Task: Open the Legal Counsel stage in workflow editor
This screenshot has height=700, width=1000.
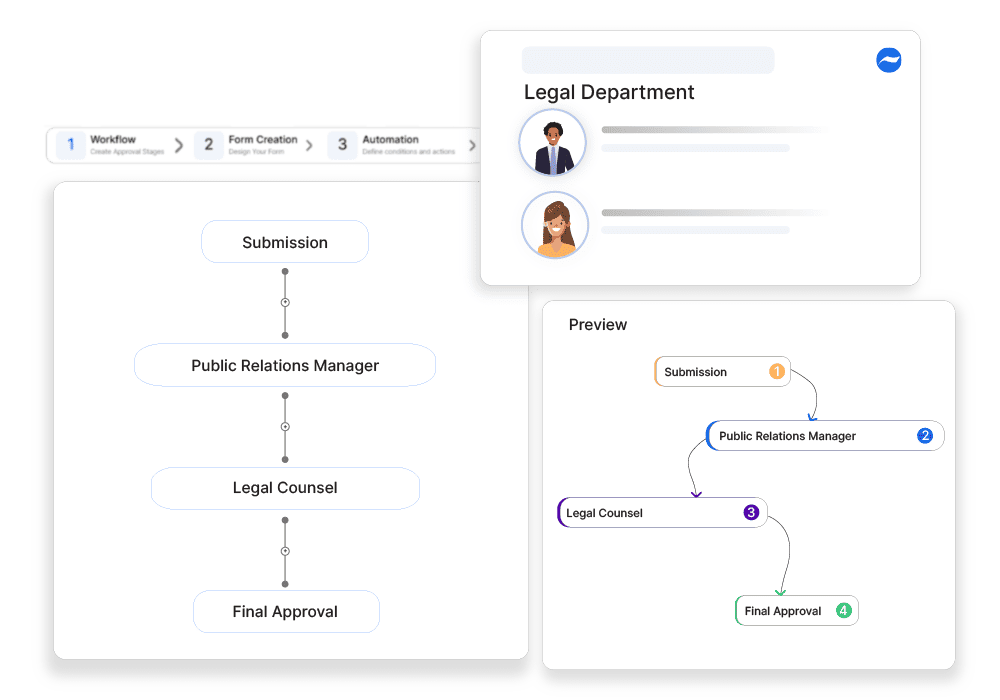Action: pos(285,488)
